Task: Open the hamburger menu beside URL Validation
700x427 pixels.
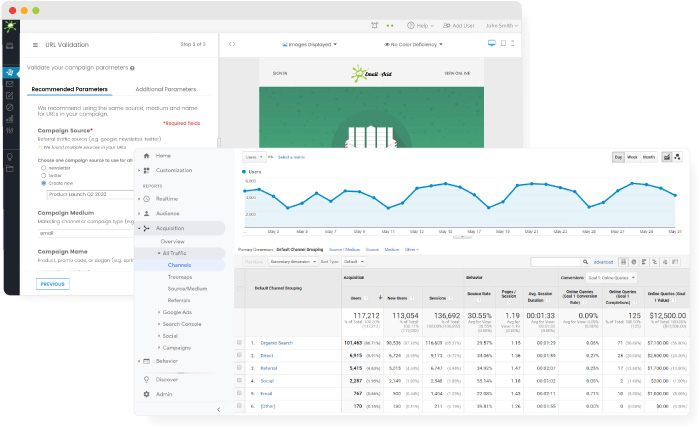Action: [x=35, y=45]
